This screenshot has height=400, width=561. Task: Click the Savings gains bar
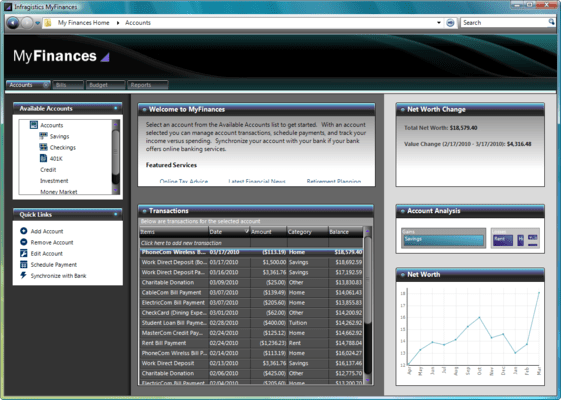(x=444, y=240)
